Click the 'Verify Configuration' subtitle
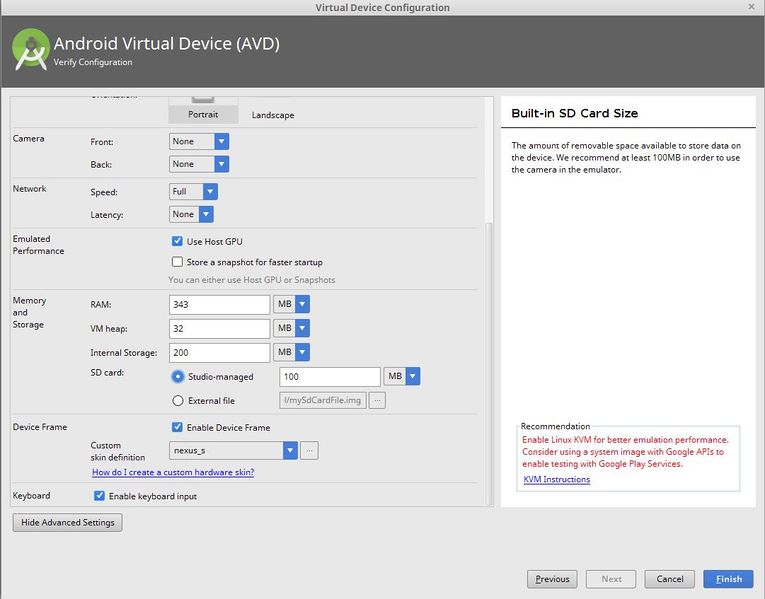 coord(93,62)
